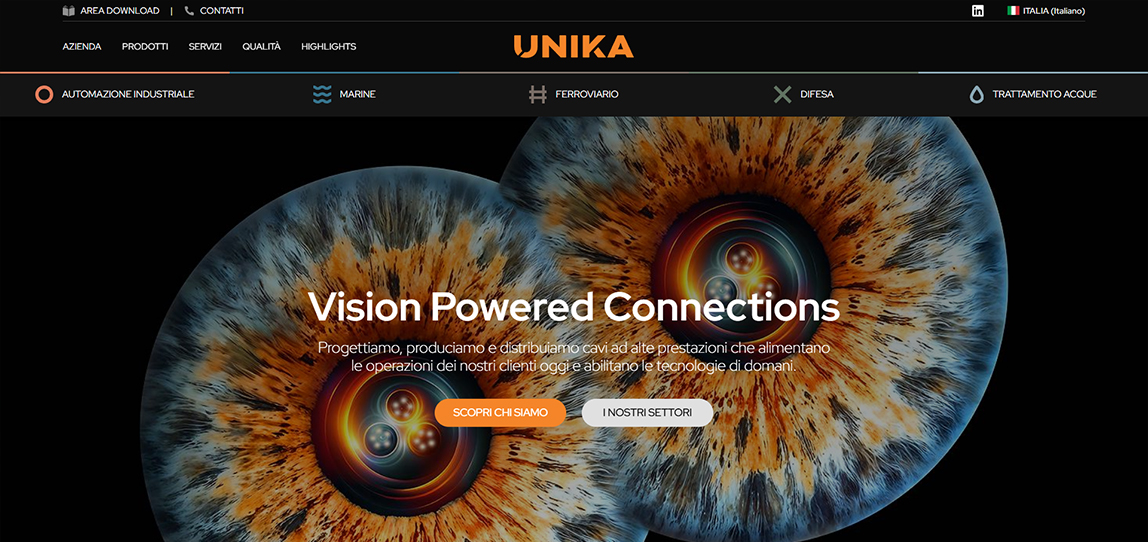Click the water drop Trattamento Acque icon
The width and height of the screenshot is (1148, 542).
tap(977, 94)
